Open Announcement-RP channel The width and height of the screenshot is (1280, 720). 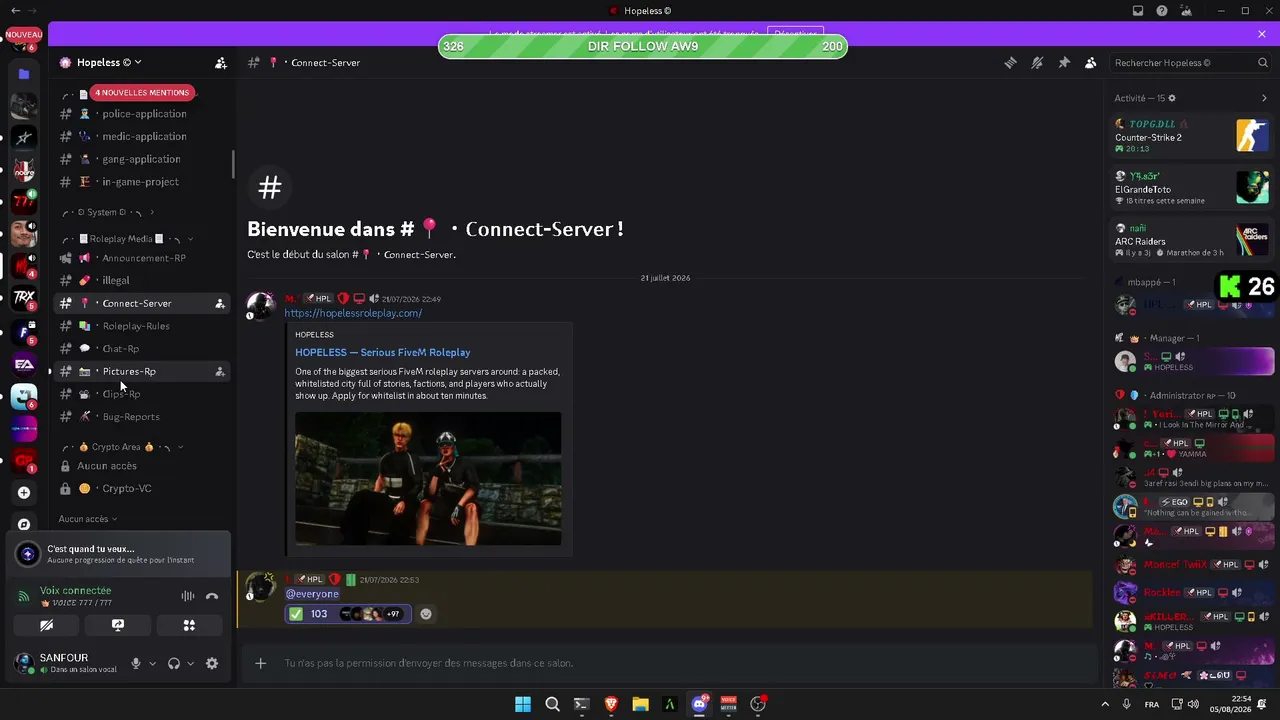tap(142, 258)
